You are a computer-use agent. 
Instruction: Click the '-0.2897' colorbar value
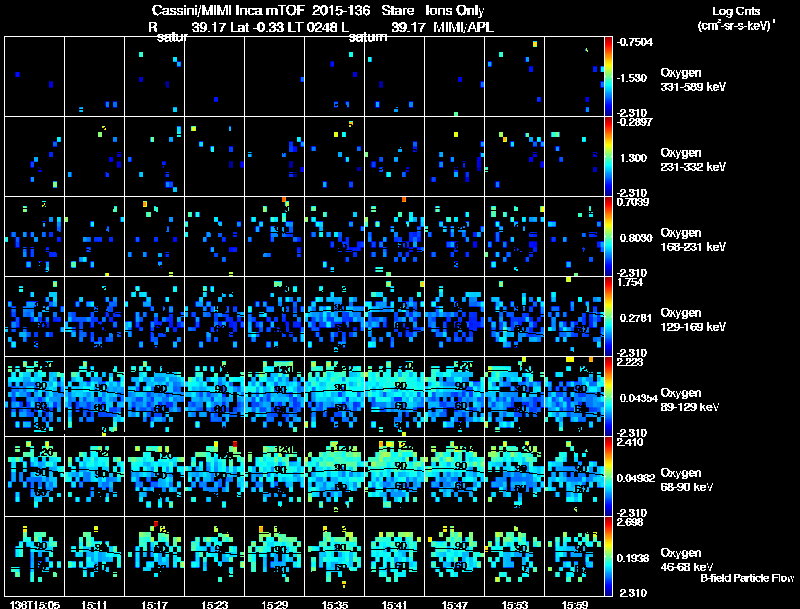point(635,122)
